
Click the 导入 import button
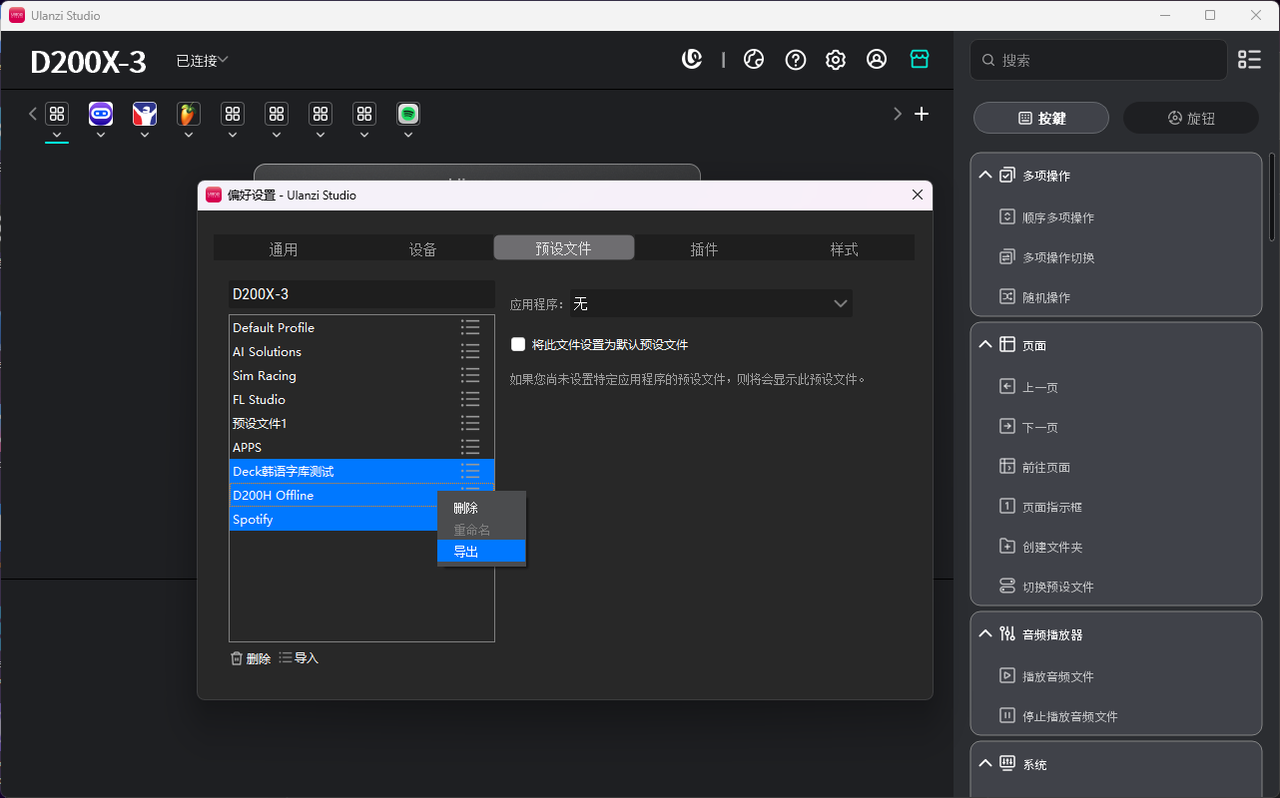click(299, 658)
